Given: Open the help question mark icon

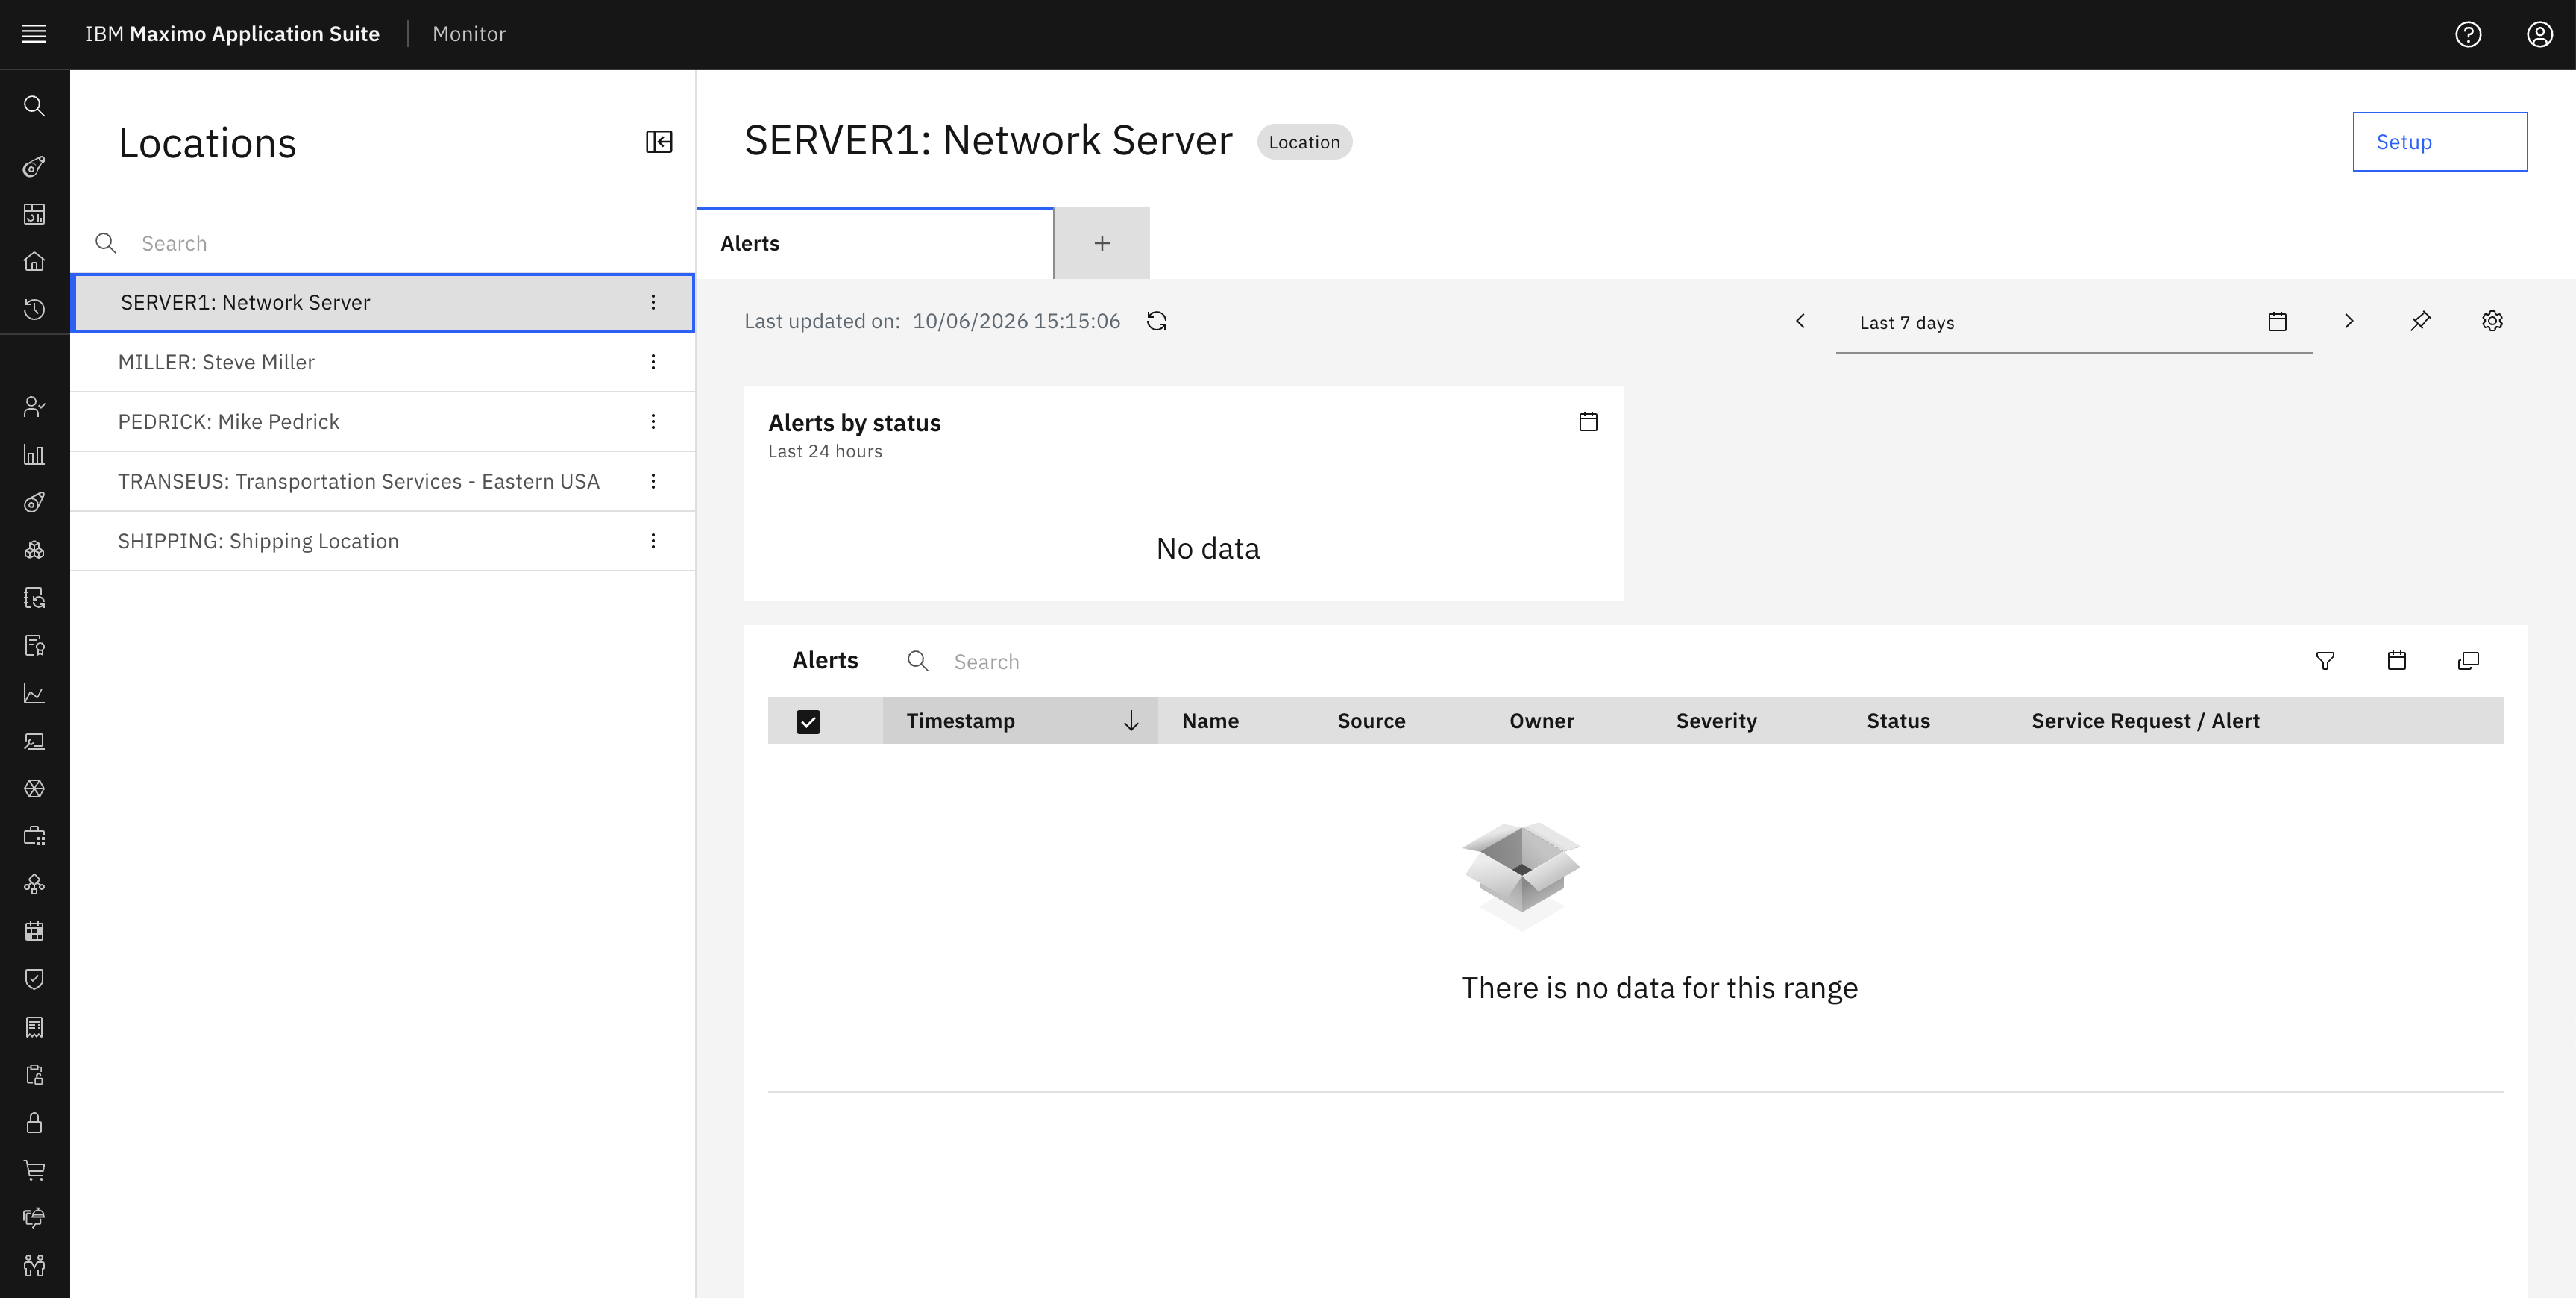Looking at the screenshot, I should [x=2468, y=34].
